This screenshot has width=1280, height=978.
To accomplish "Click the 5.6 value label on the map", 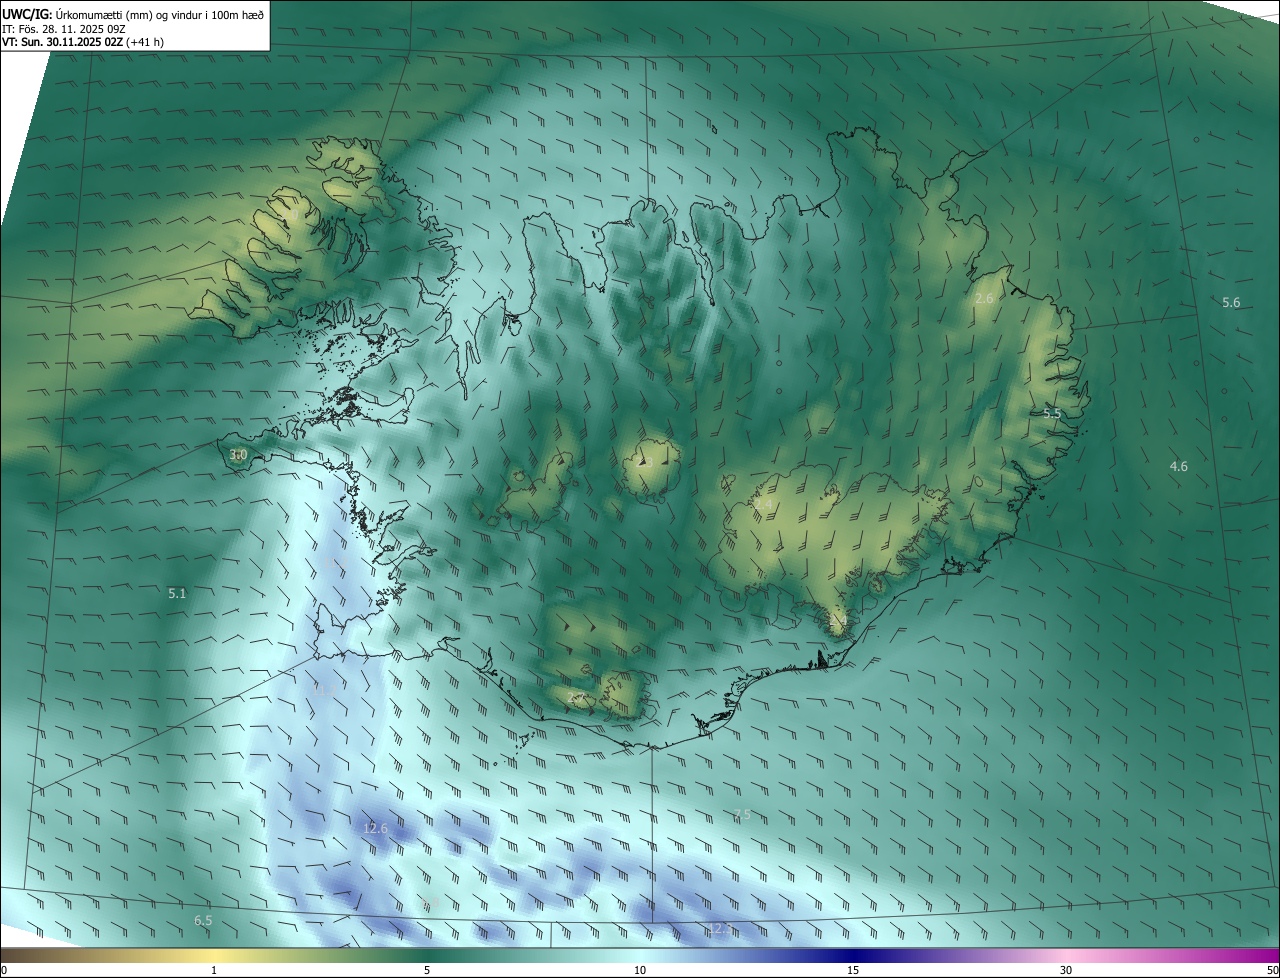I will tap(1231, 303).
